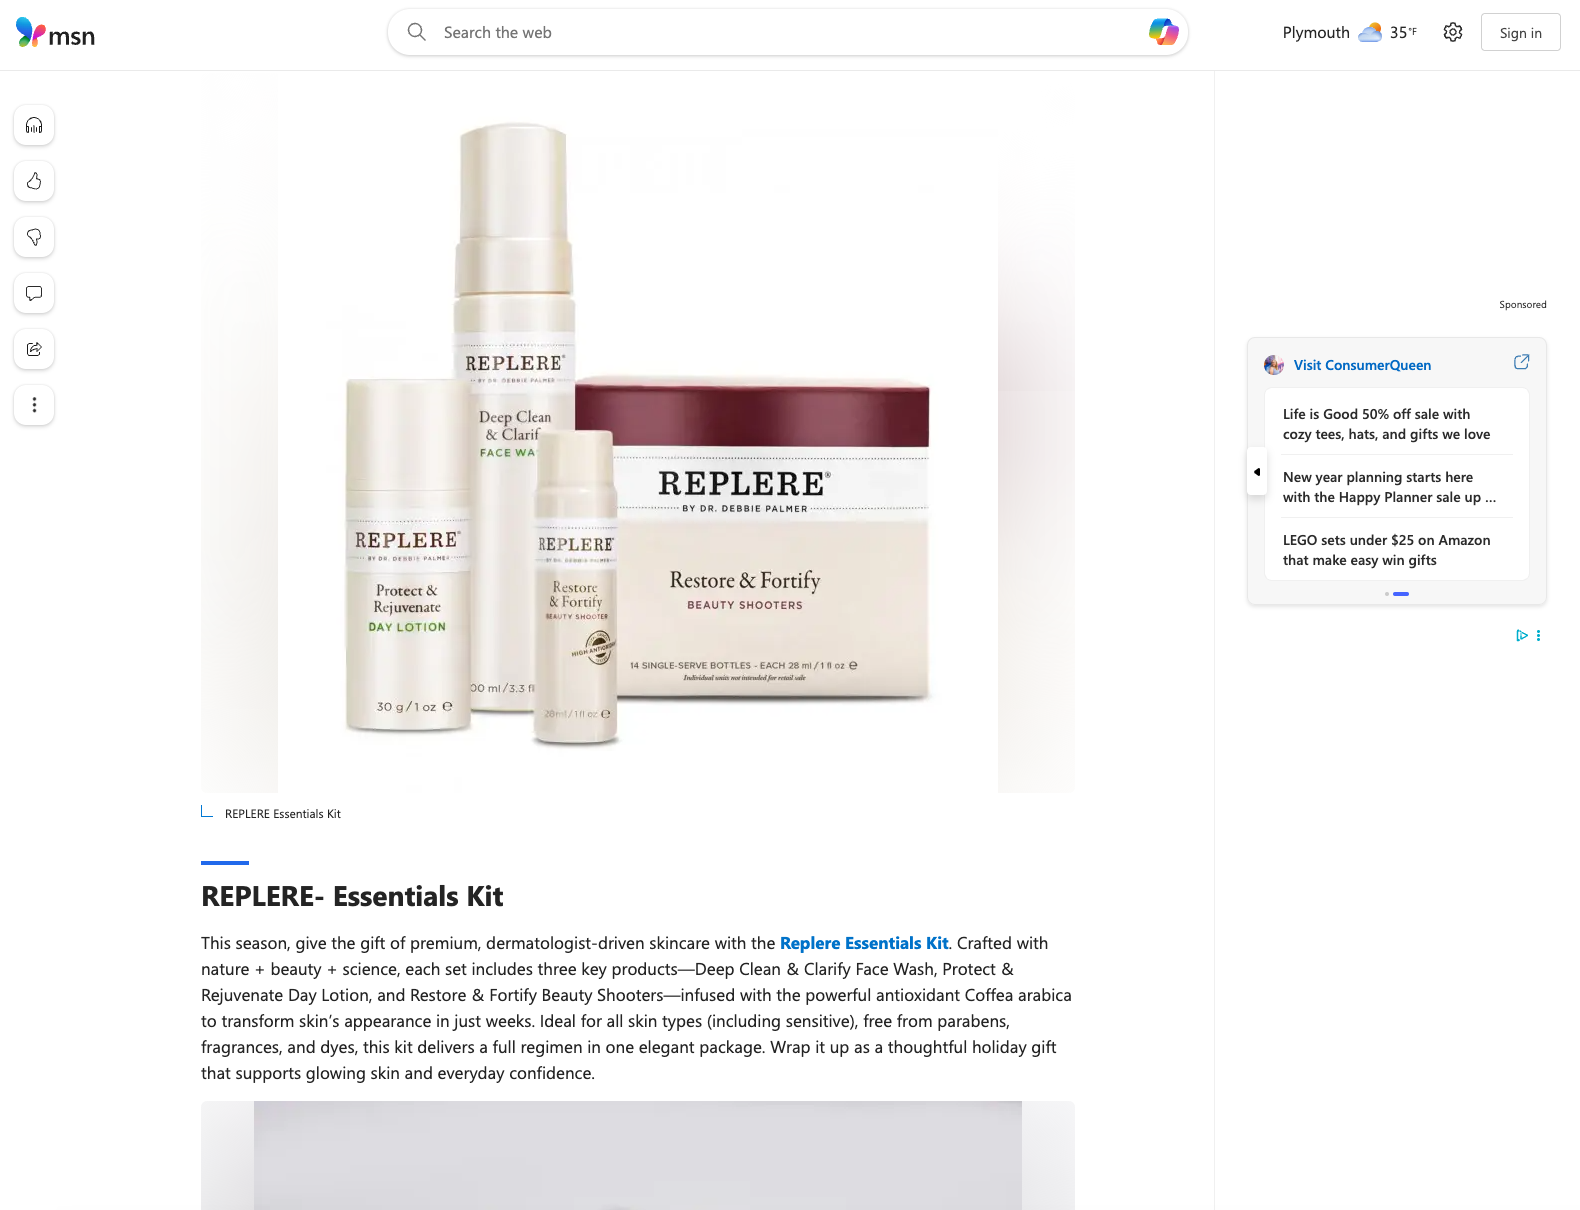Click the search magnifier icon
Screen dimensions: 1580x1210
click(417, 32)
